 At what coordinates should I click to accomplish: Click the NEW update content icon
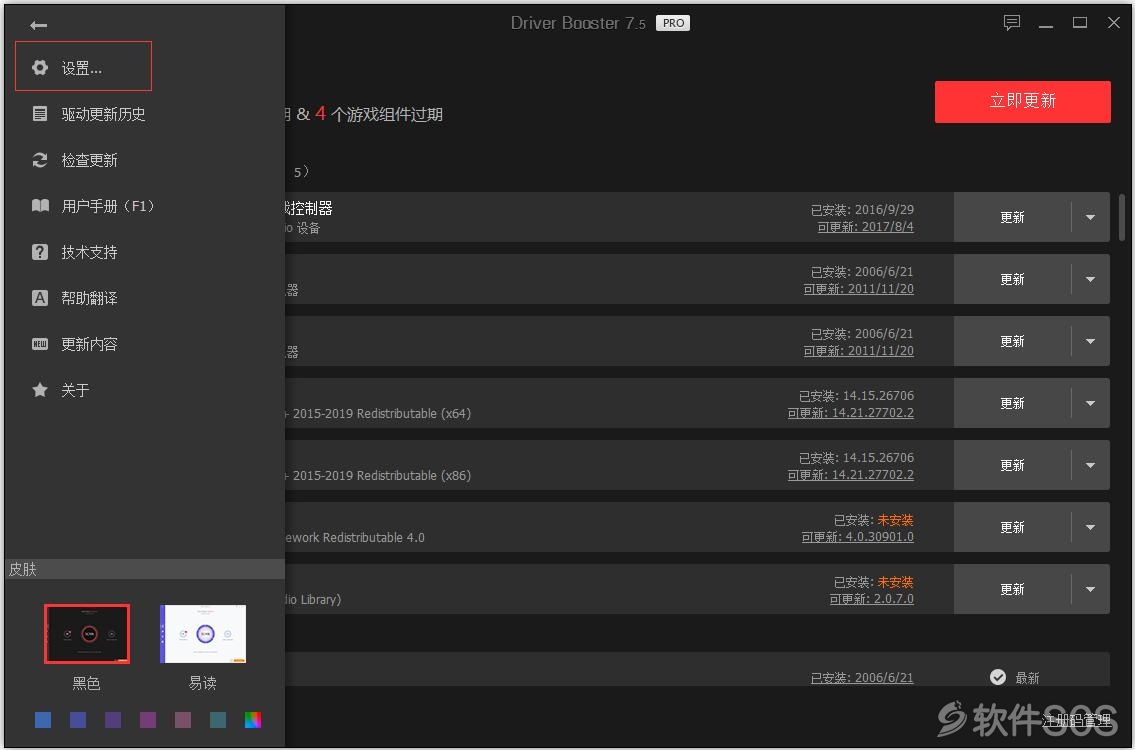click(x=40, y=344)
